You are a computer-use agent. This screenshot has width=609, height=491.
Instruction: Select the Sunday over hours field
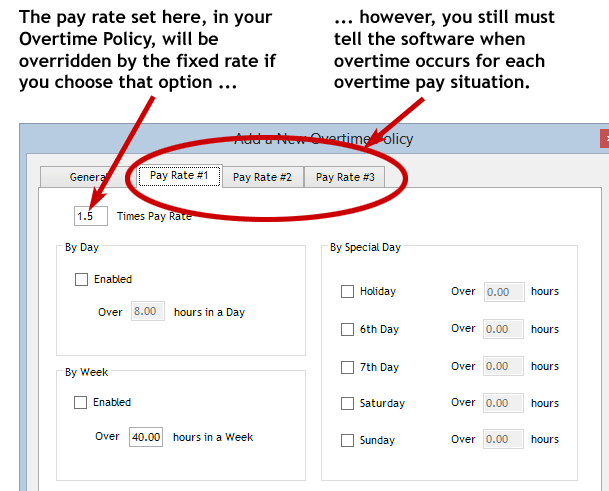coord(501,440)
